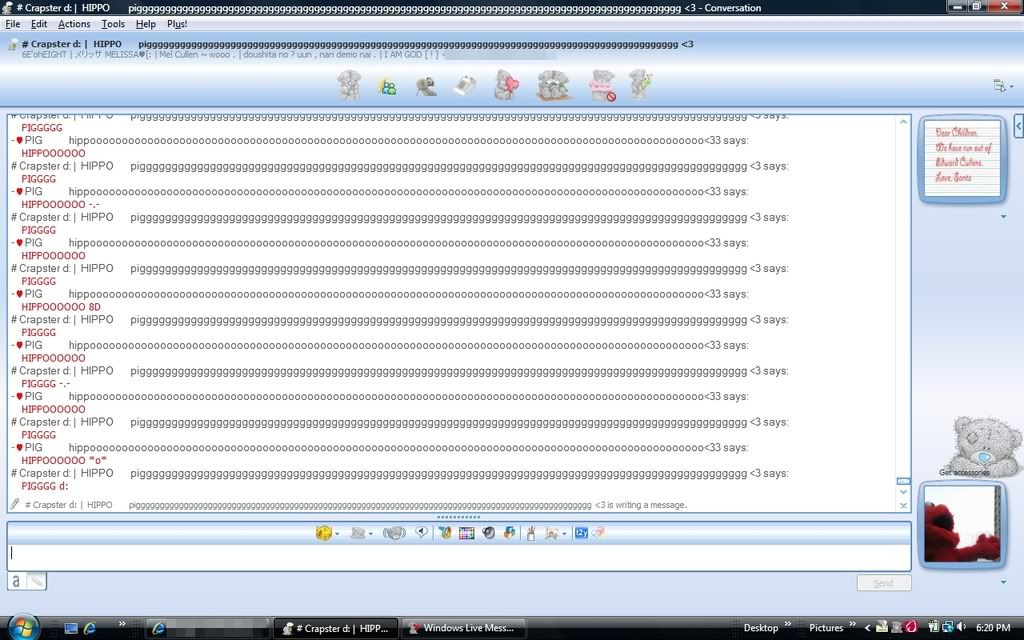Open the color grid icon in input toolbar
Screen dimensions: 1024x640
[466, 533]
